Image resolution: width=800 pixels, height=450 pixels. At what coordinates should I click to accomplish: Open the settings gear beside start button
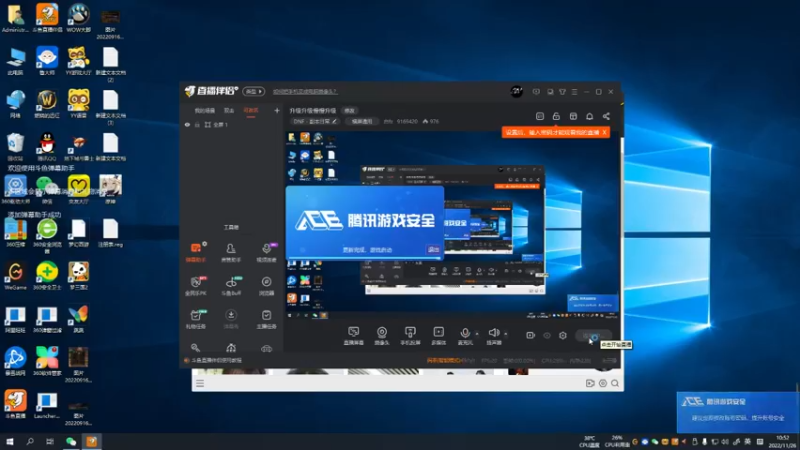(563, 335)
